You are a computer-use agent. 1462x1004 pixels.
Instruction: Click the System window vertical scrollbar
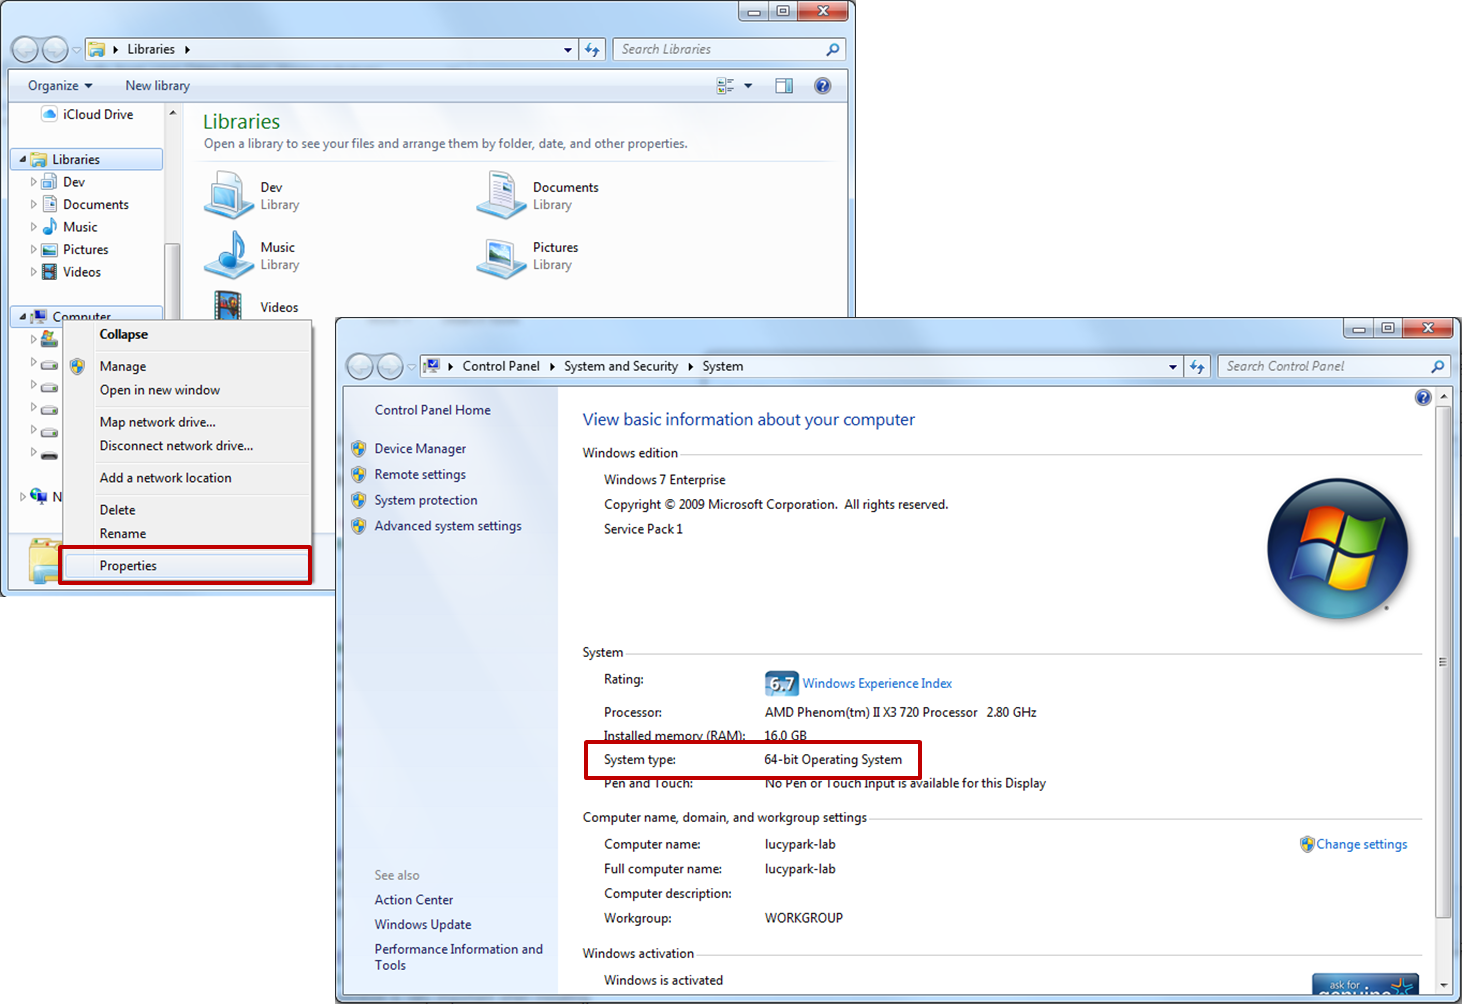click(1443, 662)
